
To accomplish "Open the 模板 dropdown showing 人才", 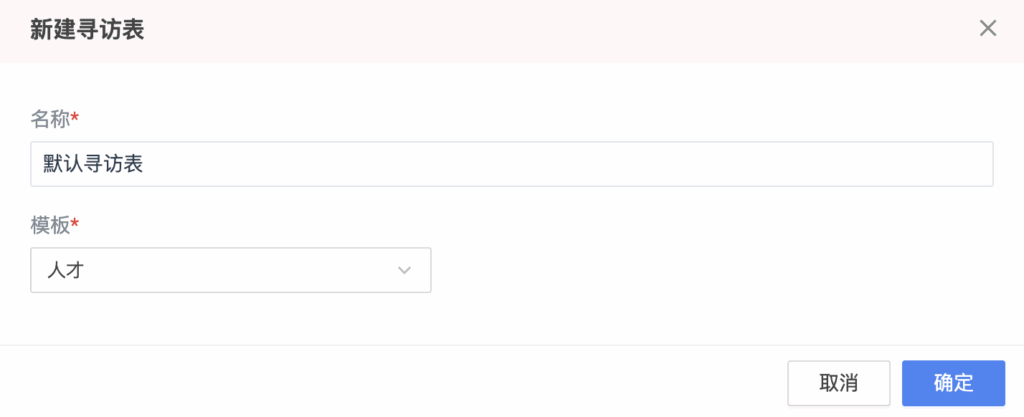I will click(x=231, y=270).
